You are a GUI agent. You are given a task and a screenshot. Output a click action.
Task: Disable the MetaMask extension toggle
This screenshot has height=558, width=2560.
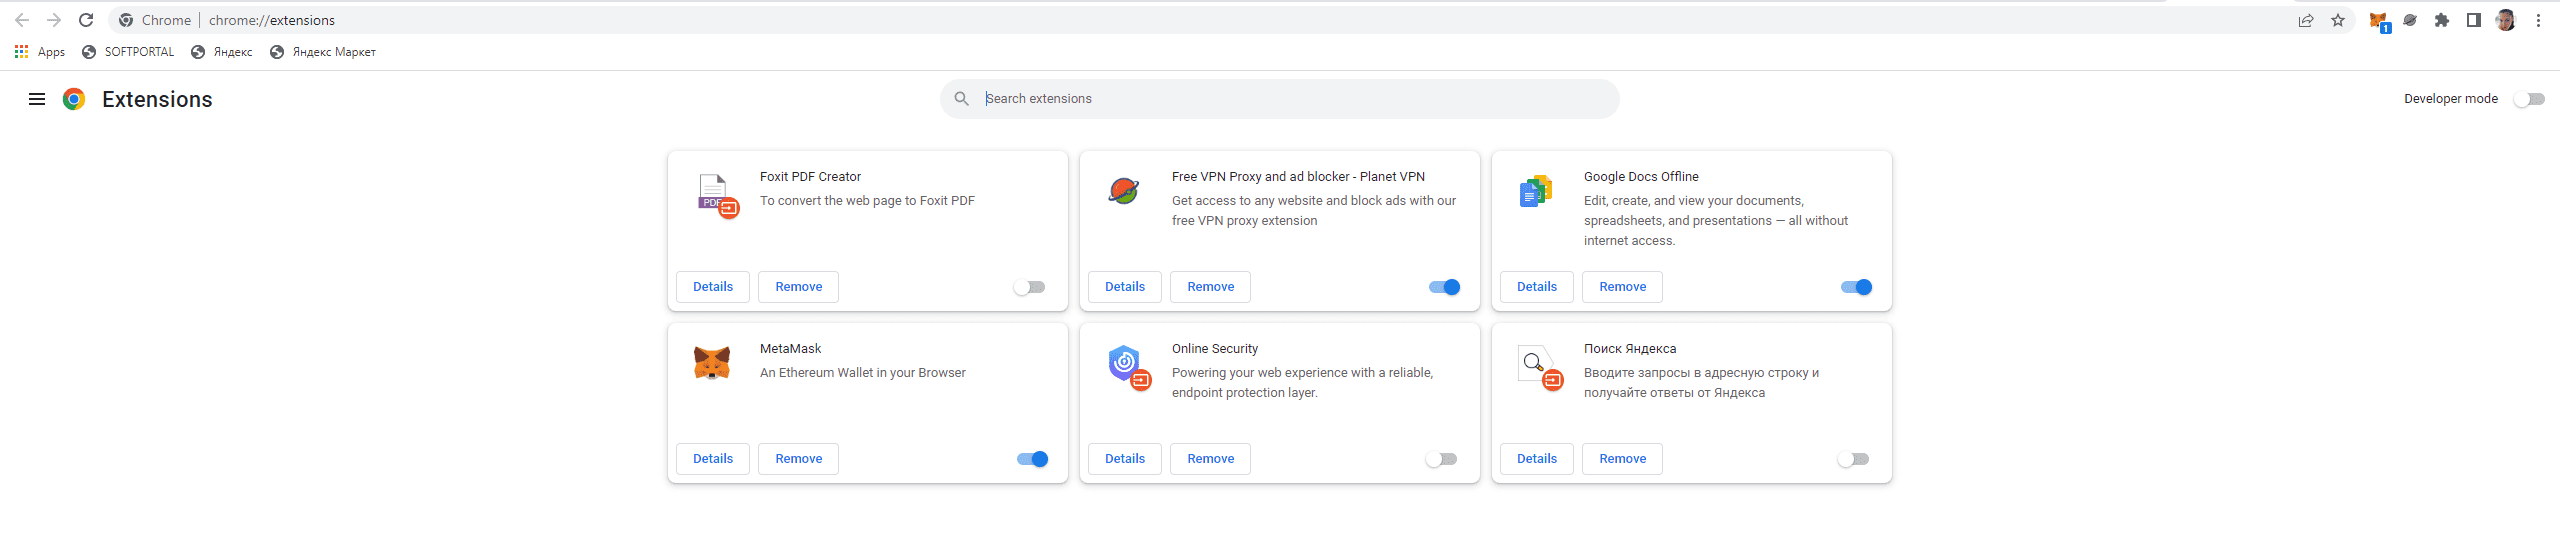tap(1033, 459)
